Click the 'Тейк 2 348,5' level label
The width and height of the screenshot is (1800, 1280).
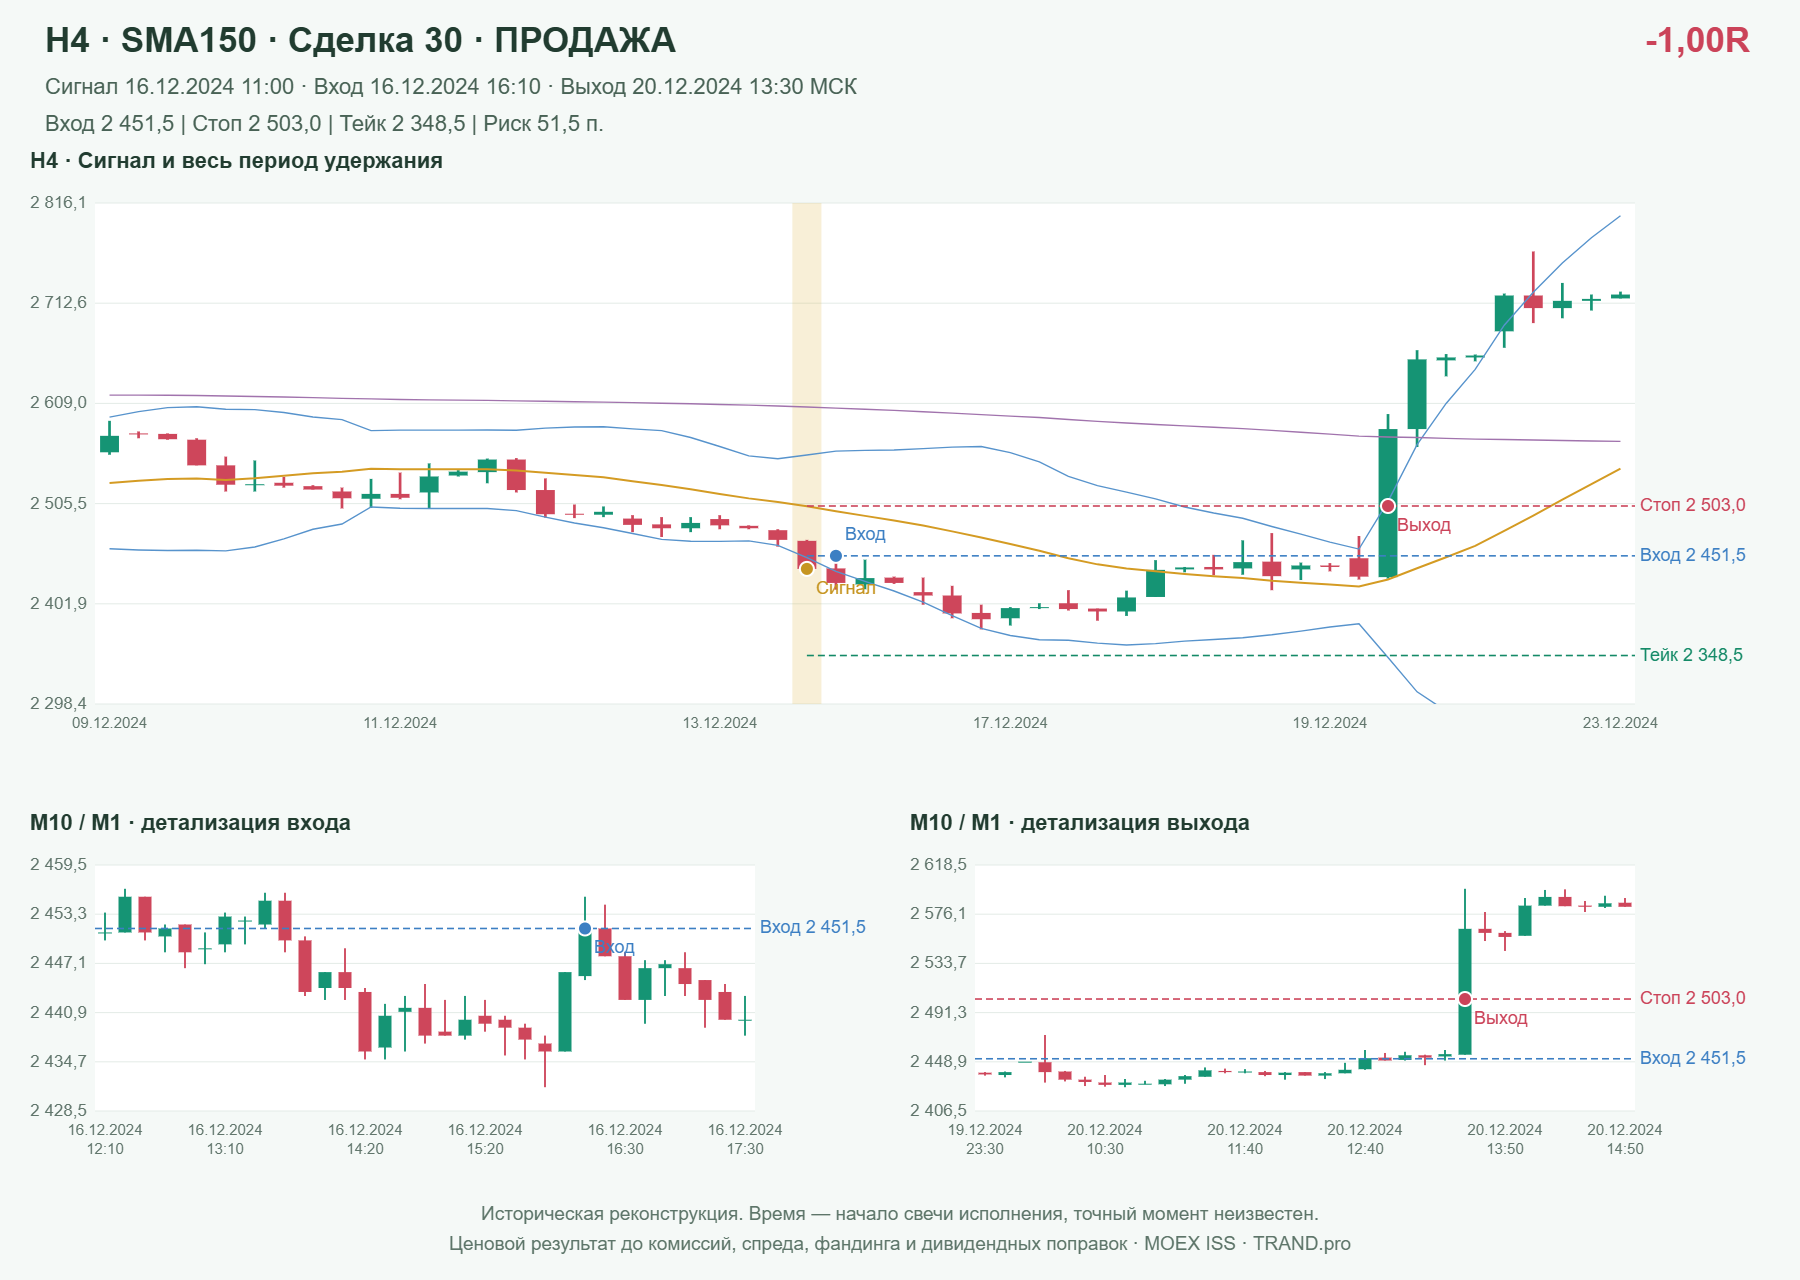1691,655
